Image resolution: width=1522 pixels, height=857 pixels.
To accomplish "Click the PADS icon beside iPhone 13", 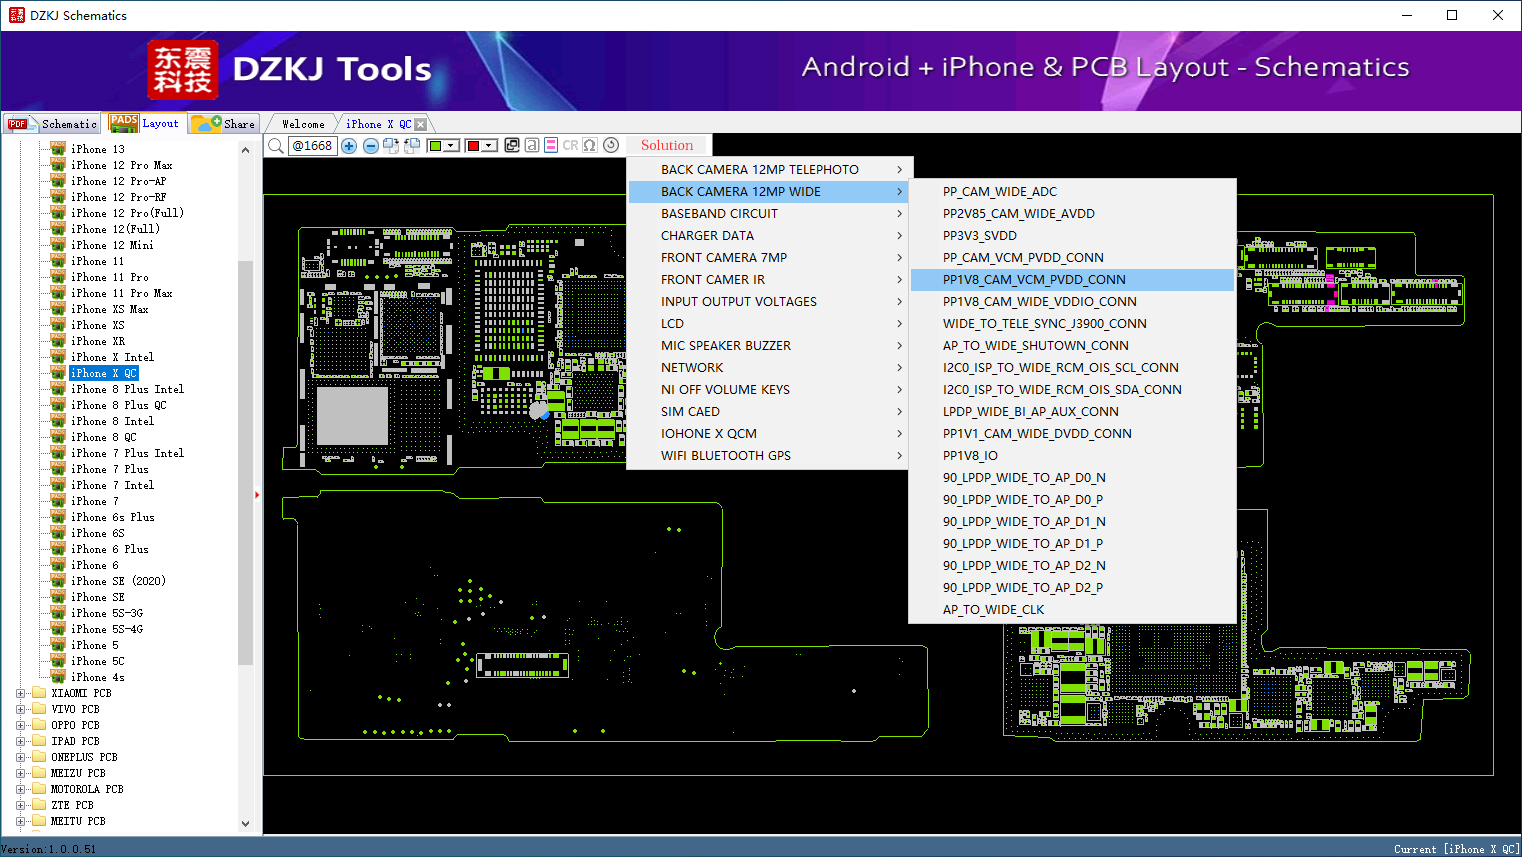I will point(58,149).
